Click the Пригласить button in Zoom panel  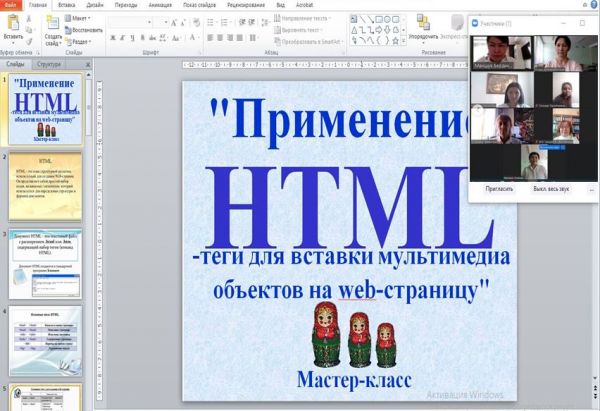tap(500, 188)
